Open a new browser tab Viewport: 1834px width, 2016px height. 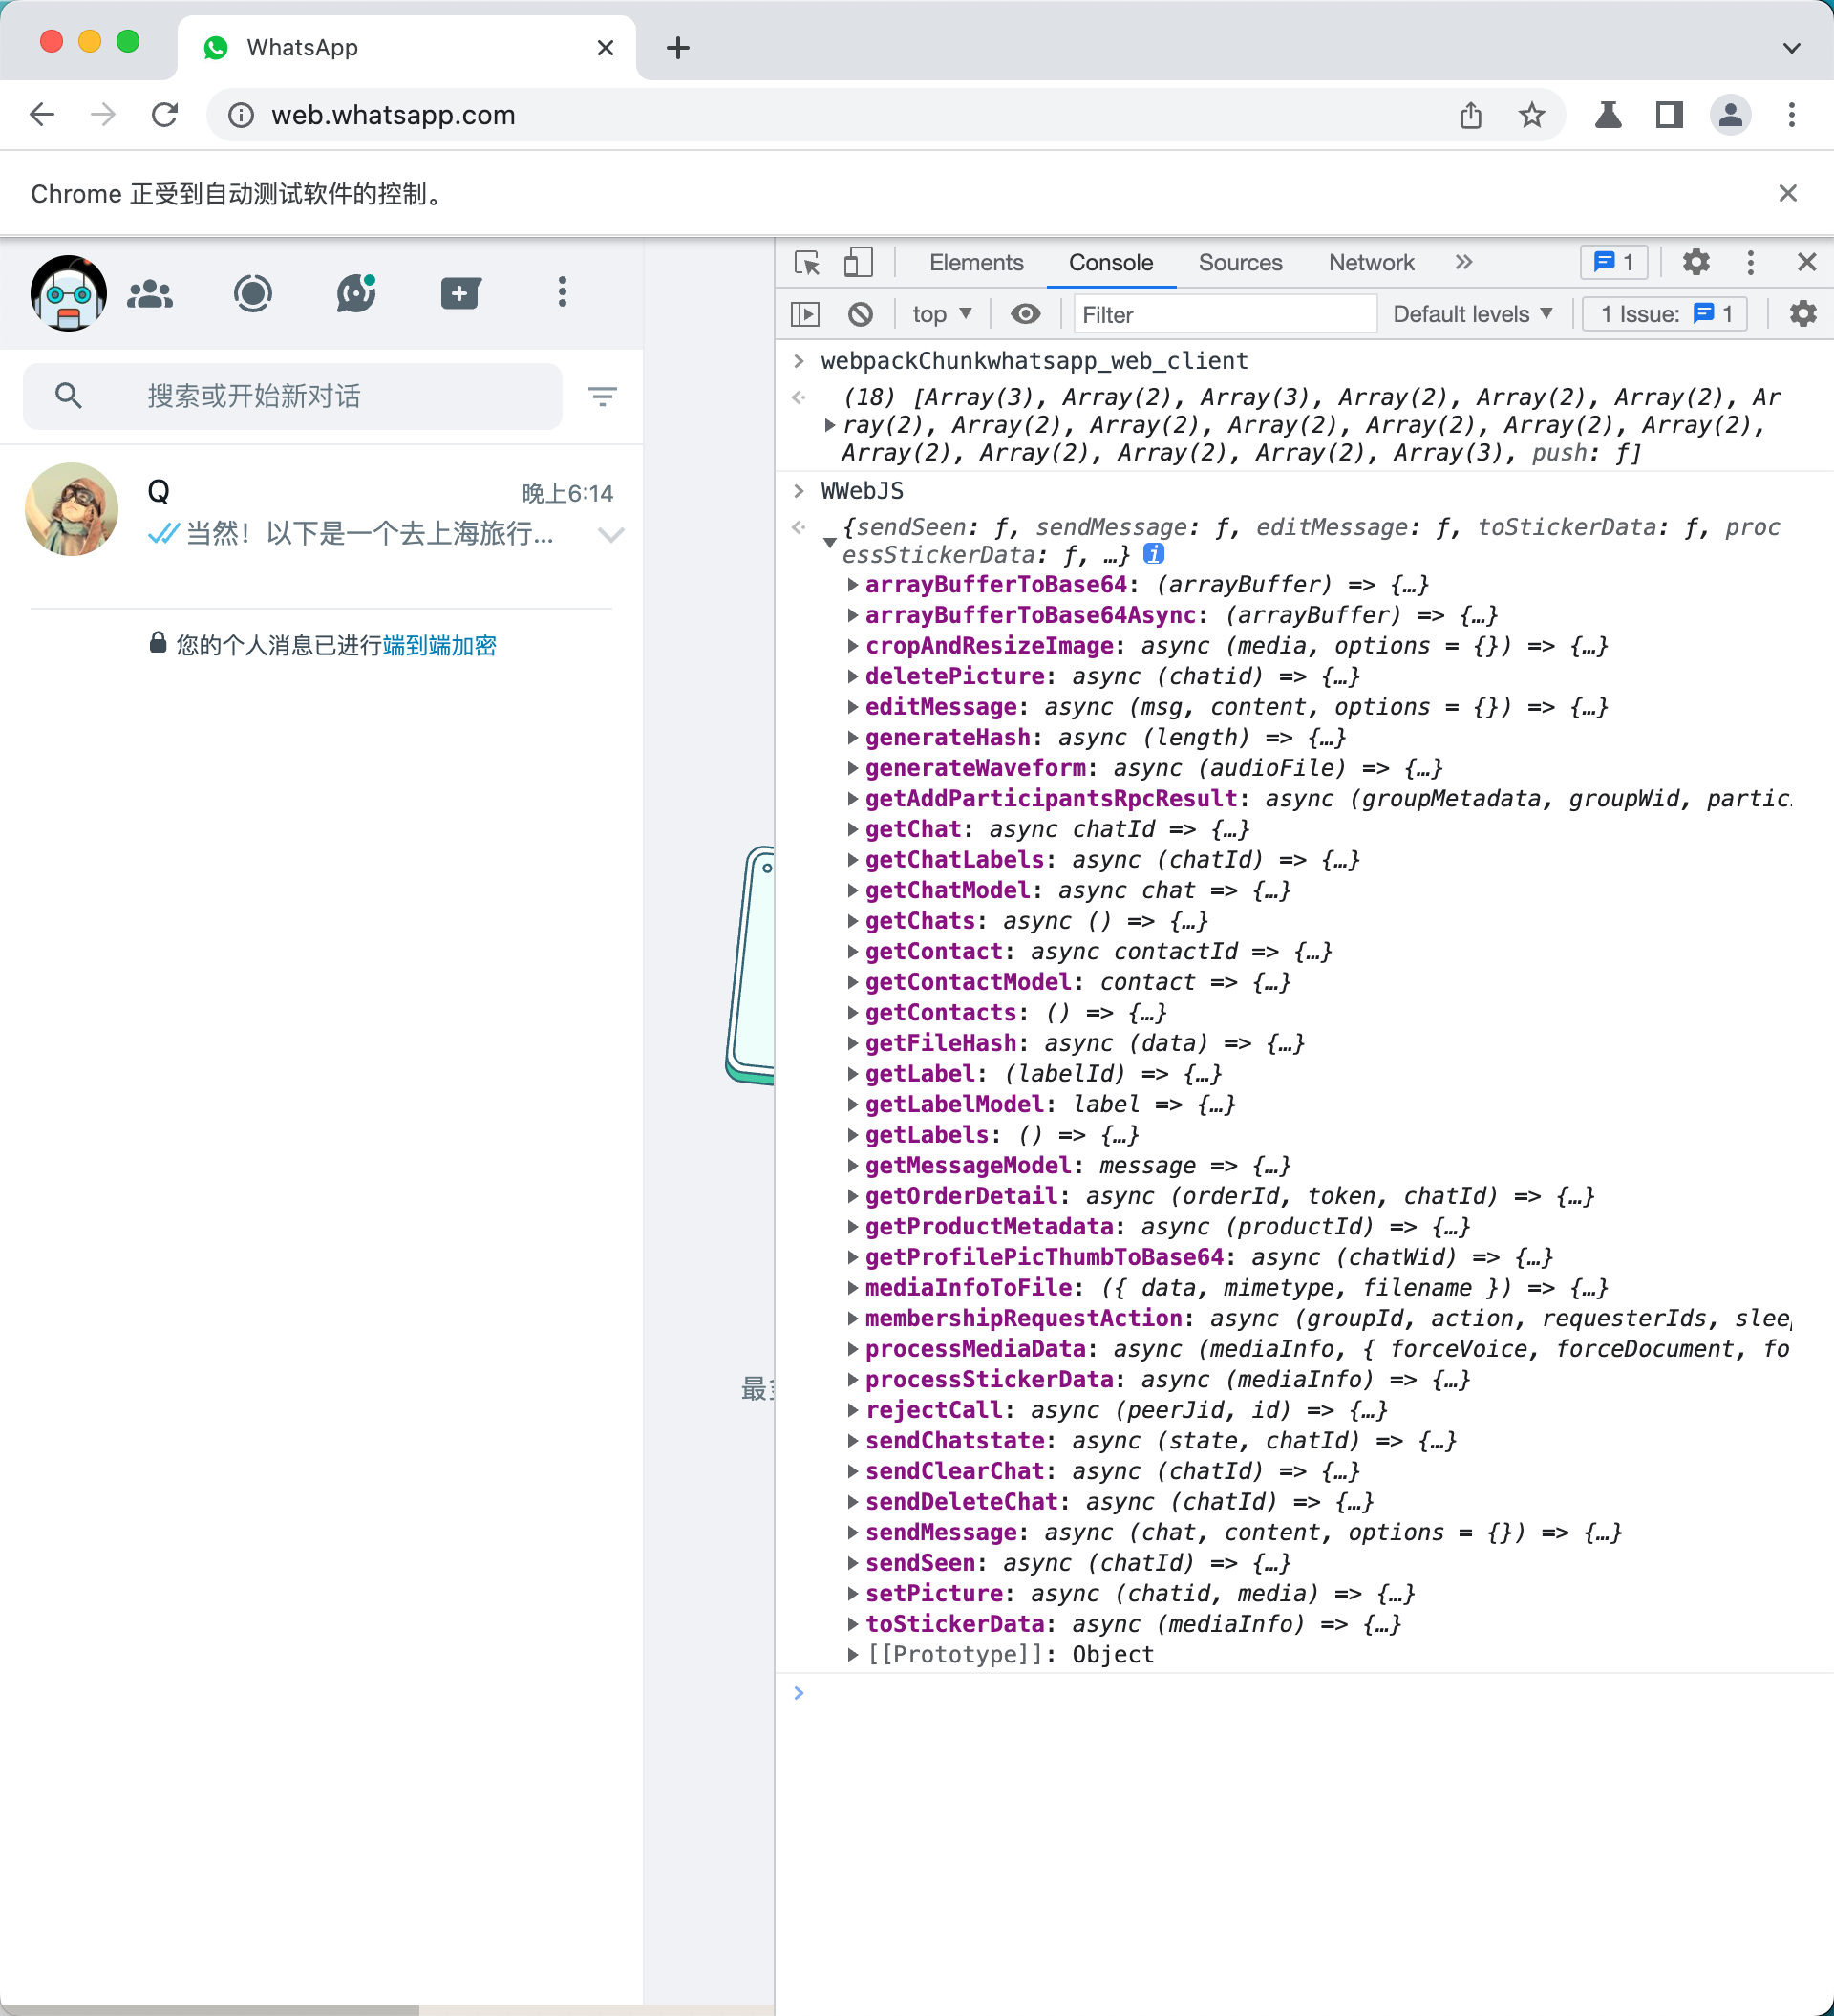click(678, 47)
